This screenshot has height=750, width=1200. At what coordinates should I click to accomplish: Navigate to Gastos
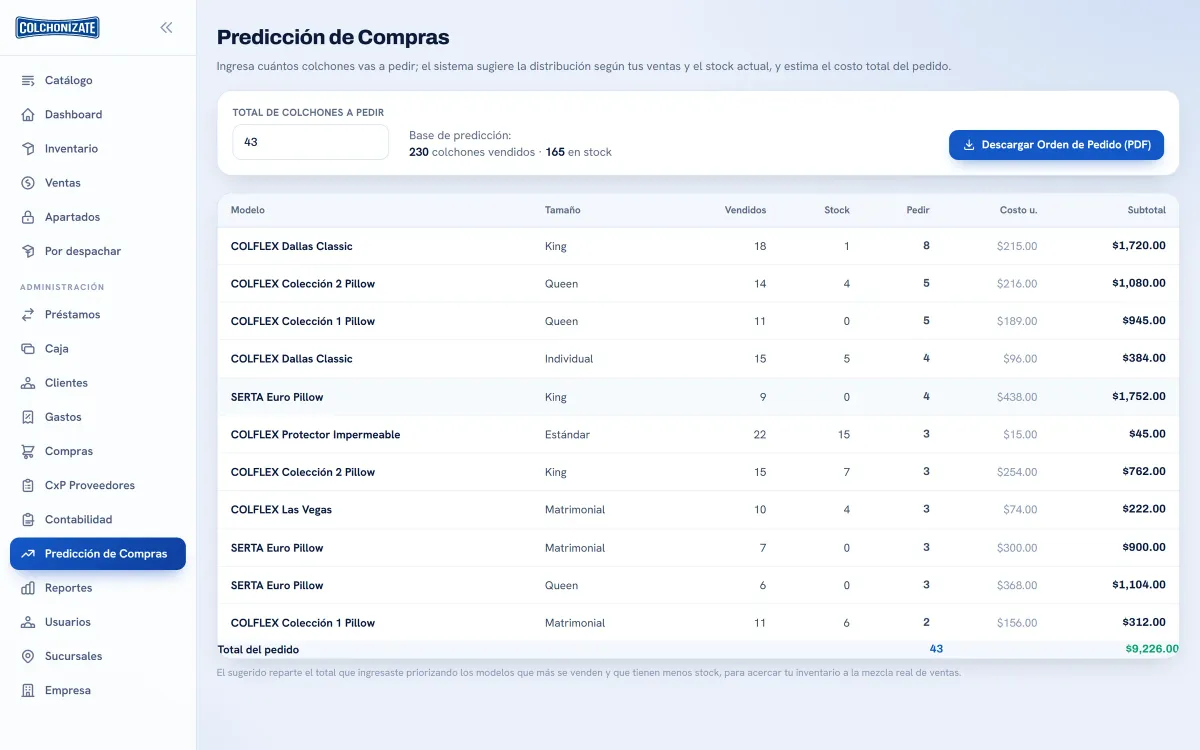pos(98,417)
